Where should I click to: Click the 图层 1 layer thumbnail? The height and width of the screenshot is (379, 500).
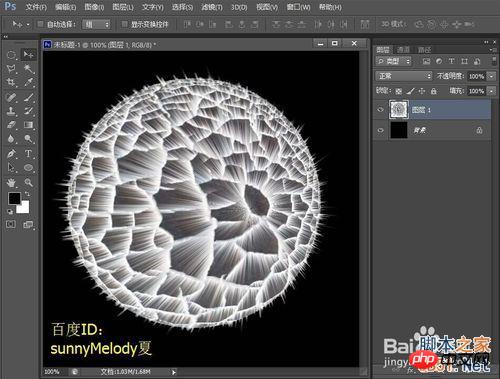[399, 109]
